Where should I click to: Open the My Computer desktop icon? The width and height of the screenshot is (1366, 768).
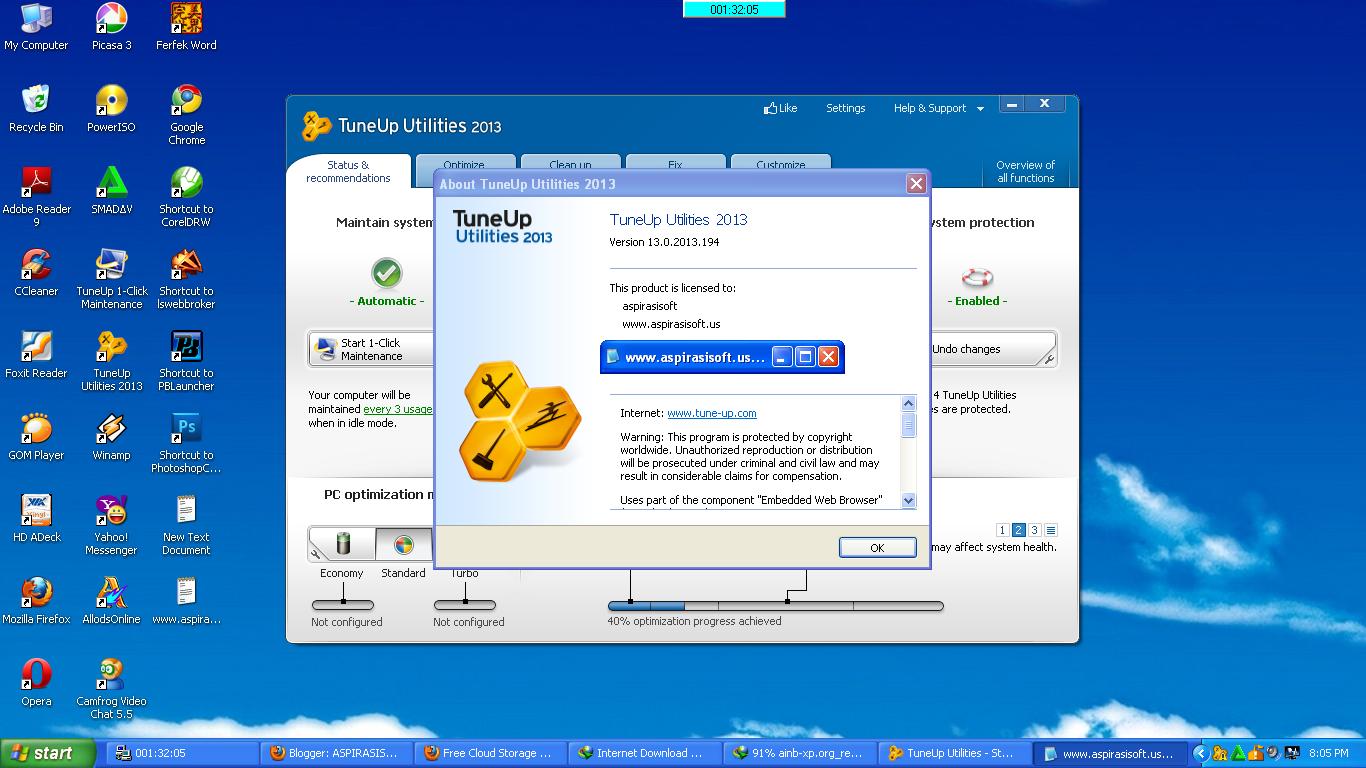tap(36, 27)
